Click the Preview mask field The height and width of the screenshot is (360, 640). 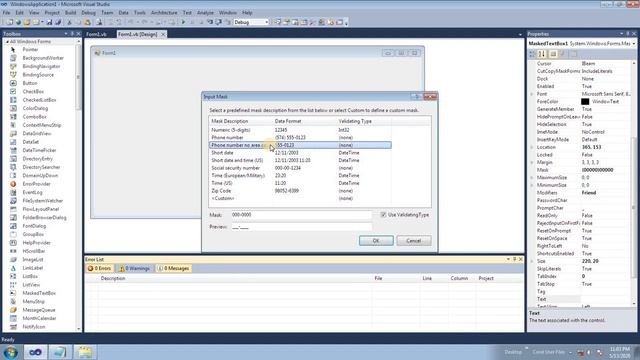tap(301, 227)
